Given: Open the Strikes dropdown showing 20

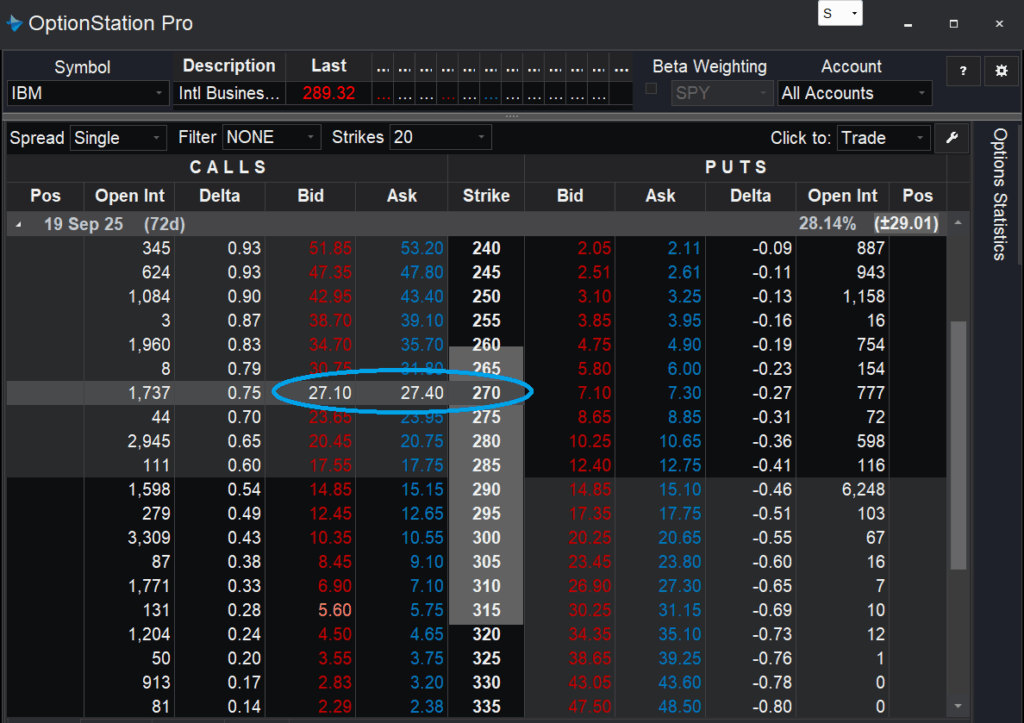Looking at the screenshot, I should 440,137.
